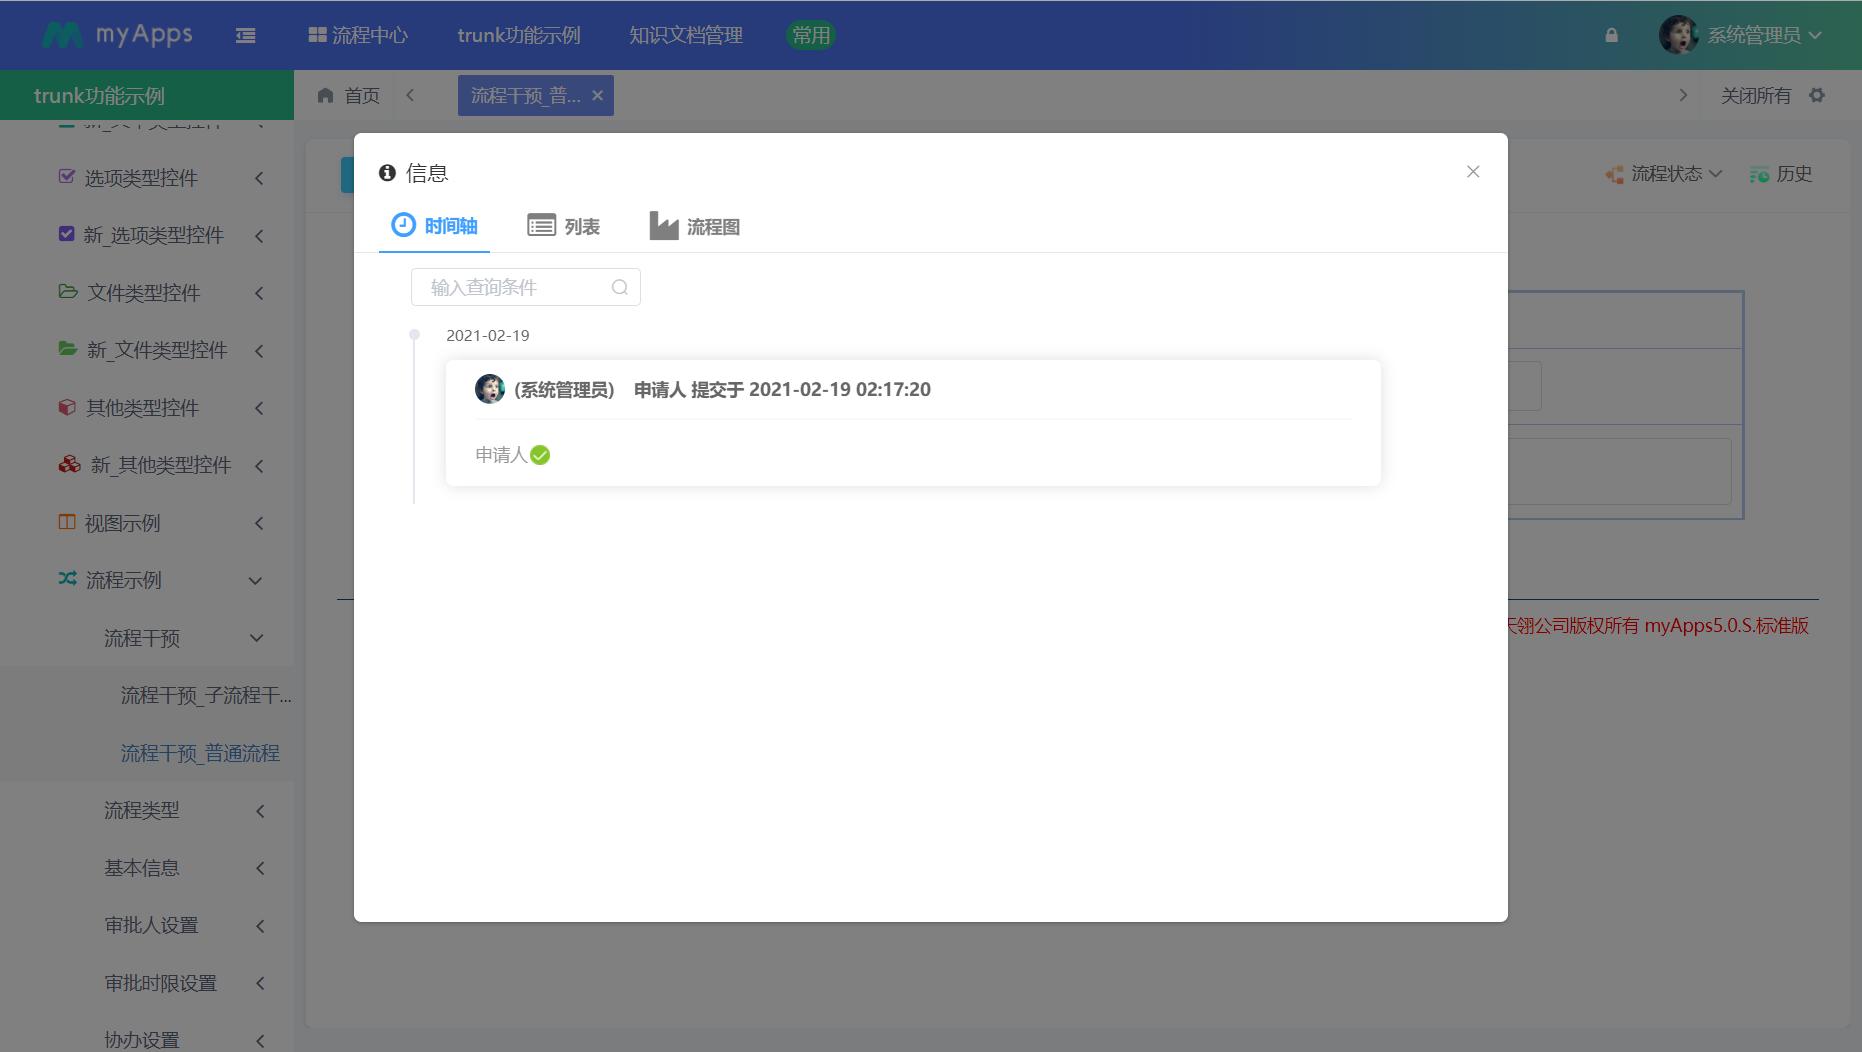1862x1052 pixels.
Task: Click the lock screen icon
Action: click(1611, 35)
